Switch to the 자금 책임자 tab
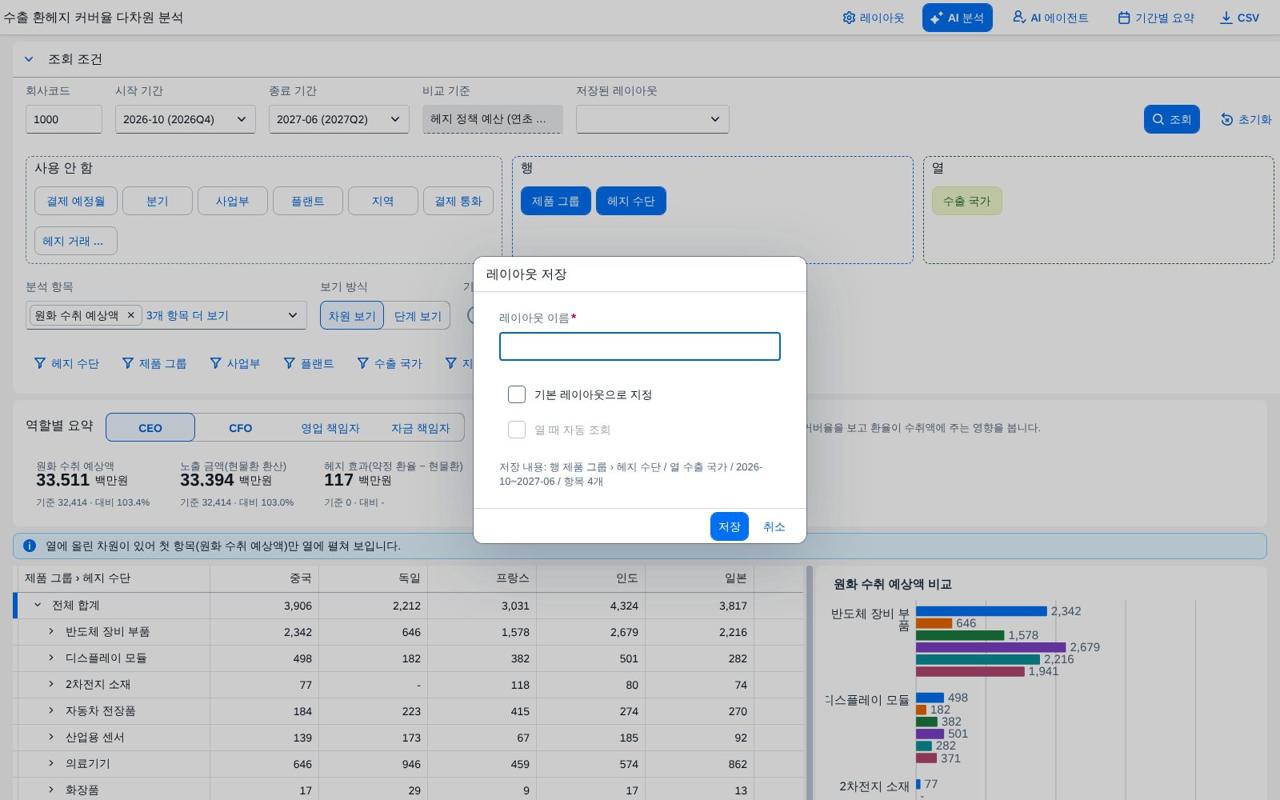 420,428
